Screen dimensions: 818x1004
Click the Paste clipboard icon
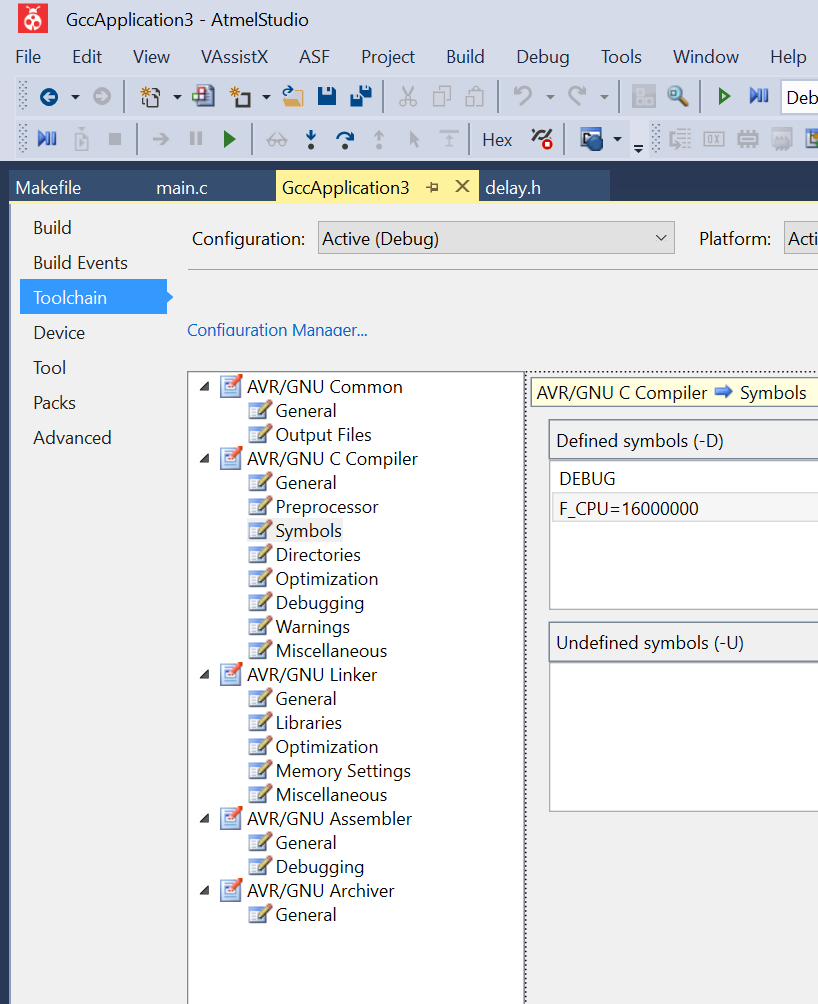coord(475,97)
